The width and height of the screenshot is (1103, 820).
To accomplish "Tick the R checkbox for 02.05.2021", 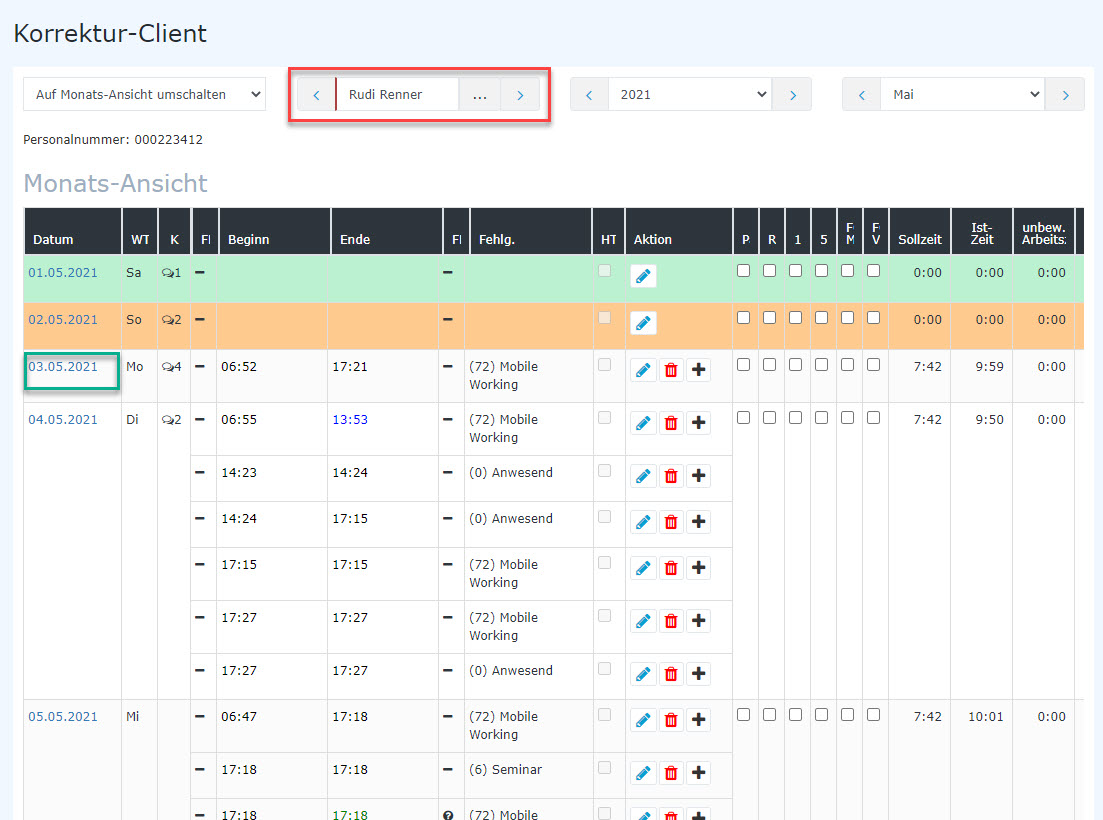I will [770, 318].
